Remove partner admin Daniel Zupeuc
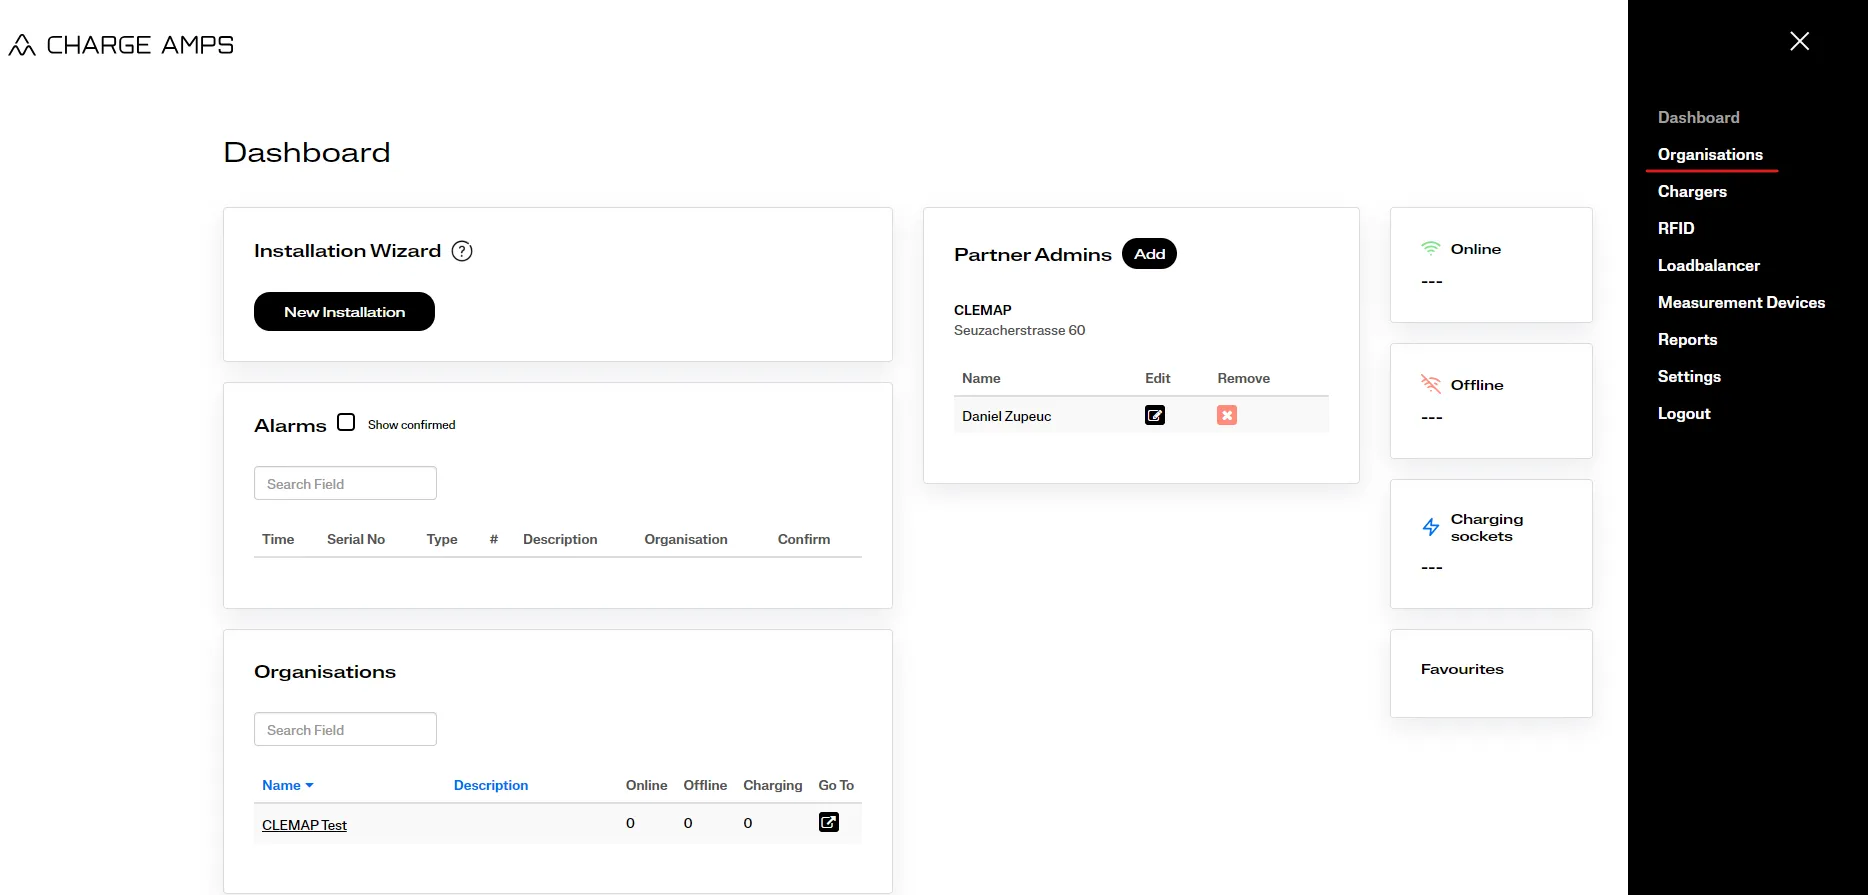 (x=1227, y=415)
